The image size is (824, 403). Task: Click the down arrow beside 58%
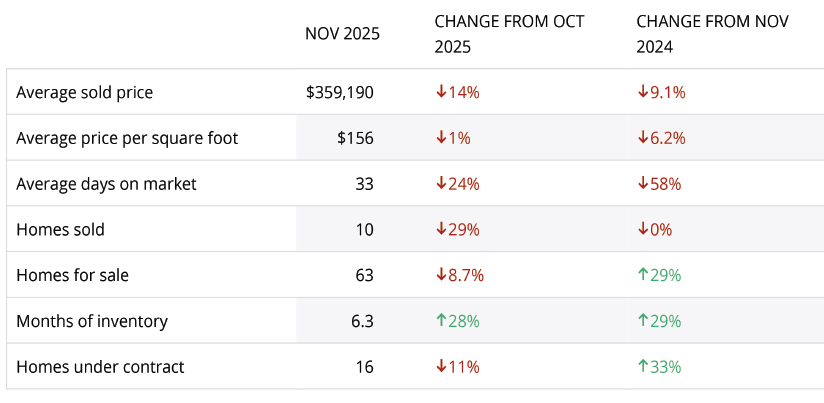pos(643,184)
